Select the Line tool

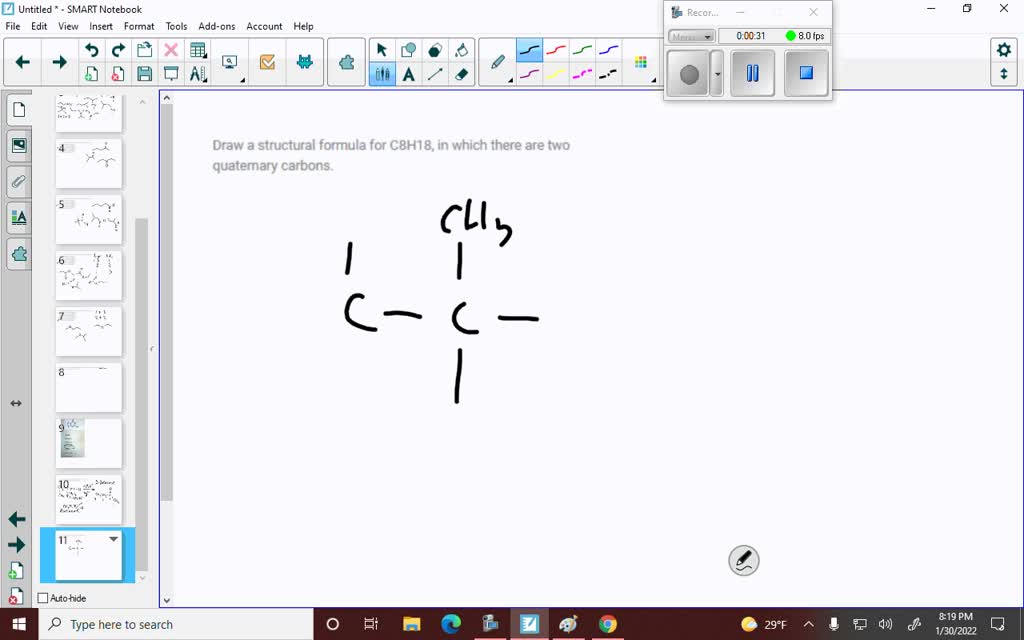pos(433,72)
